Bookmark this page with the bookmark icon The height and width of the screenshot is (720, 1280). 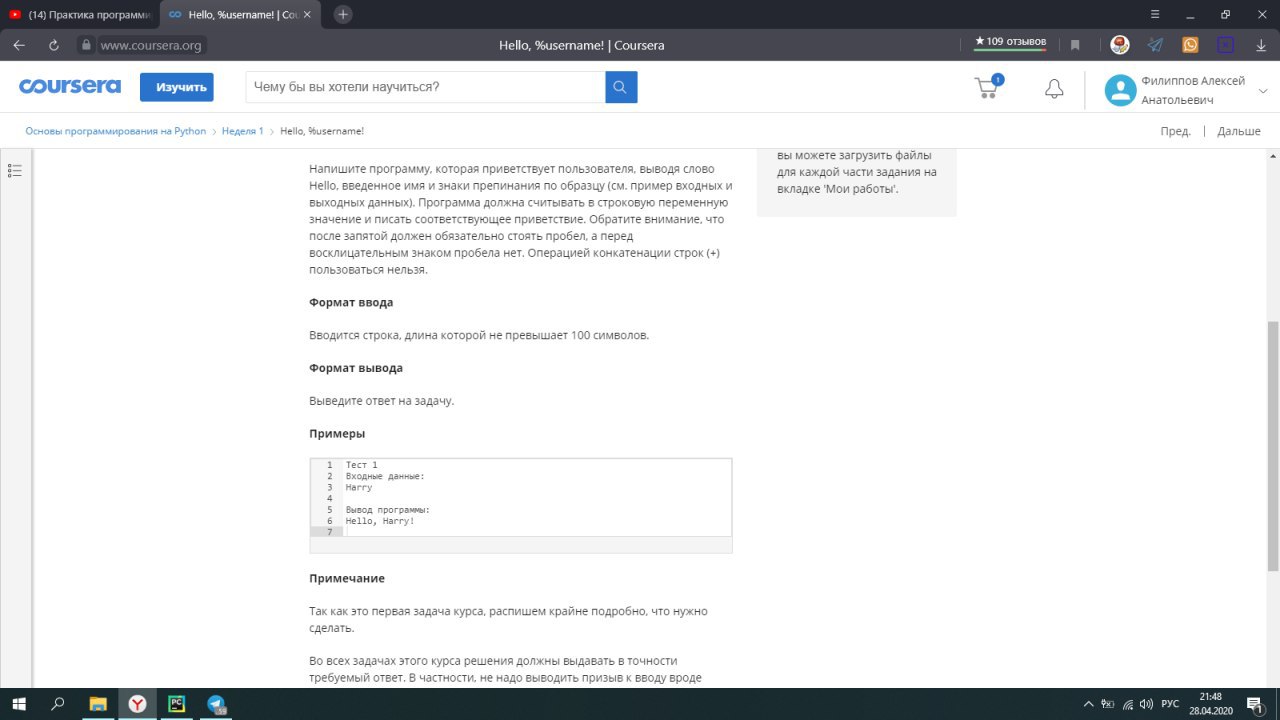pos(1075,45)
